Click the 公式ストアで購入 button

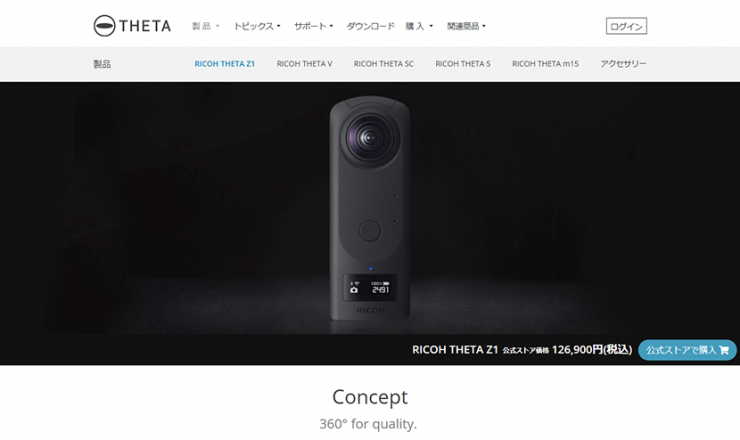pyautogui.click(x=687, y=350)
